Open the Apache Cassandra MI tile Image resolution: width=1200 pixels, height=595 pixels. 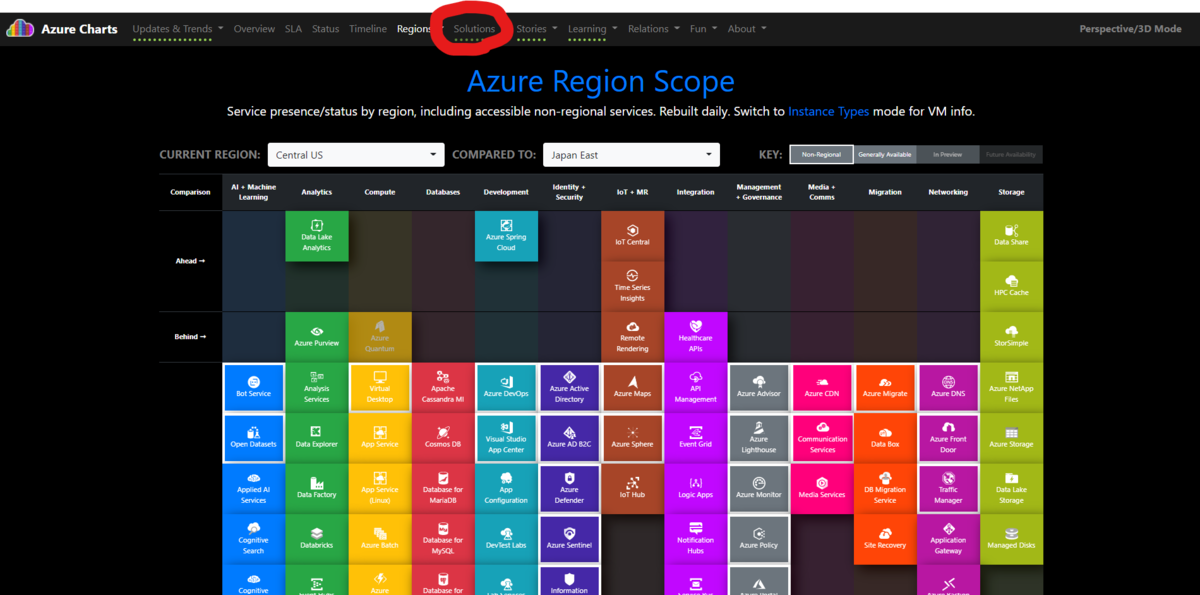point(443,388)
